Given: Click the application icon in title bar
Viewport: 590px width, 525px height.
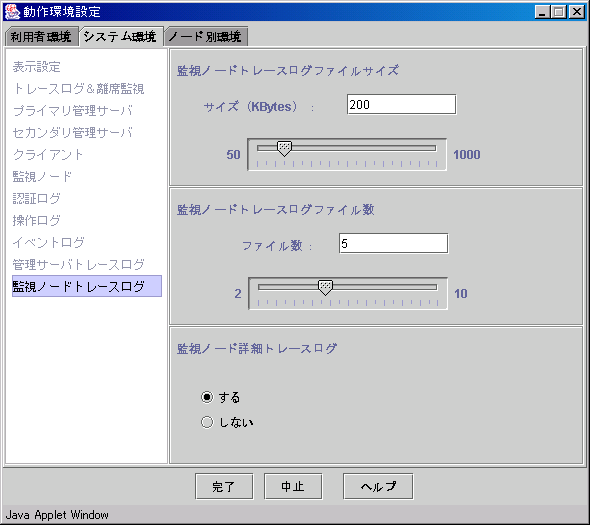Looking at the screenshot, I should tap(12, 12).
